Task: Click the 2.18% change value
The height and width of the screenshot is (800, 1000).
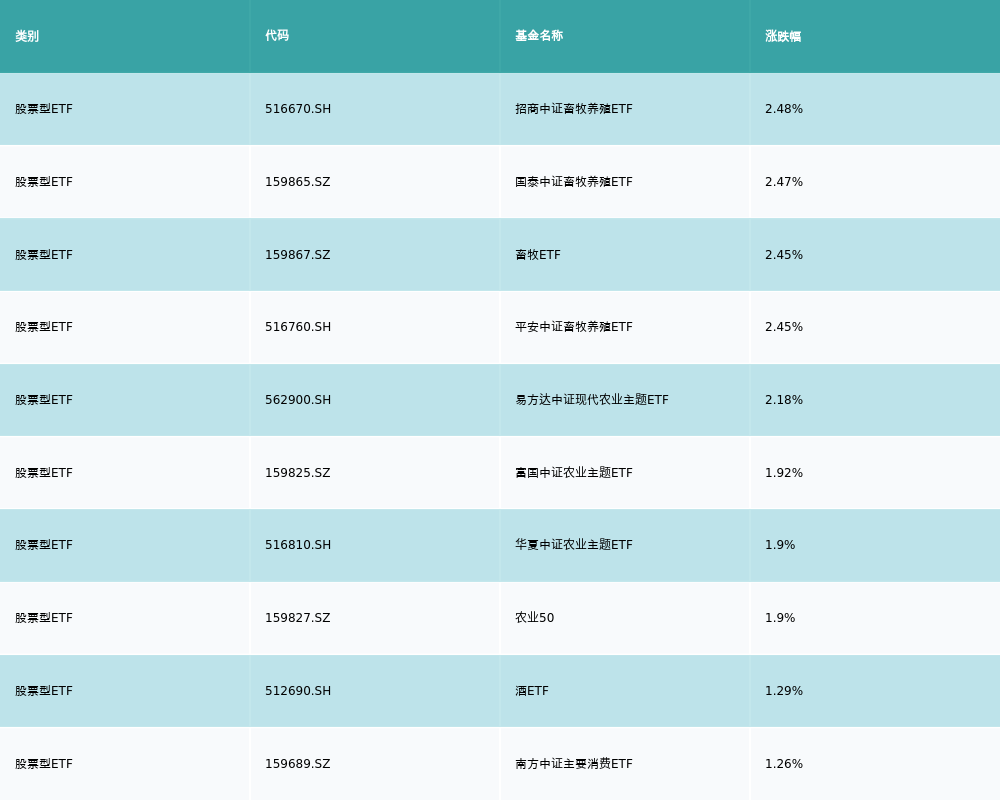Action: (x=784, y=400)
